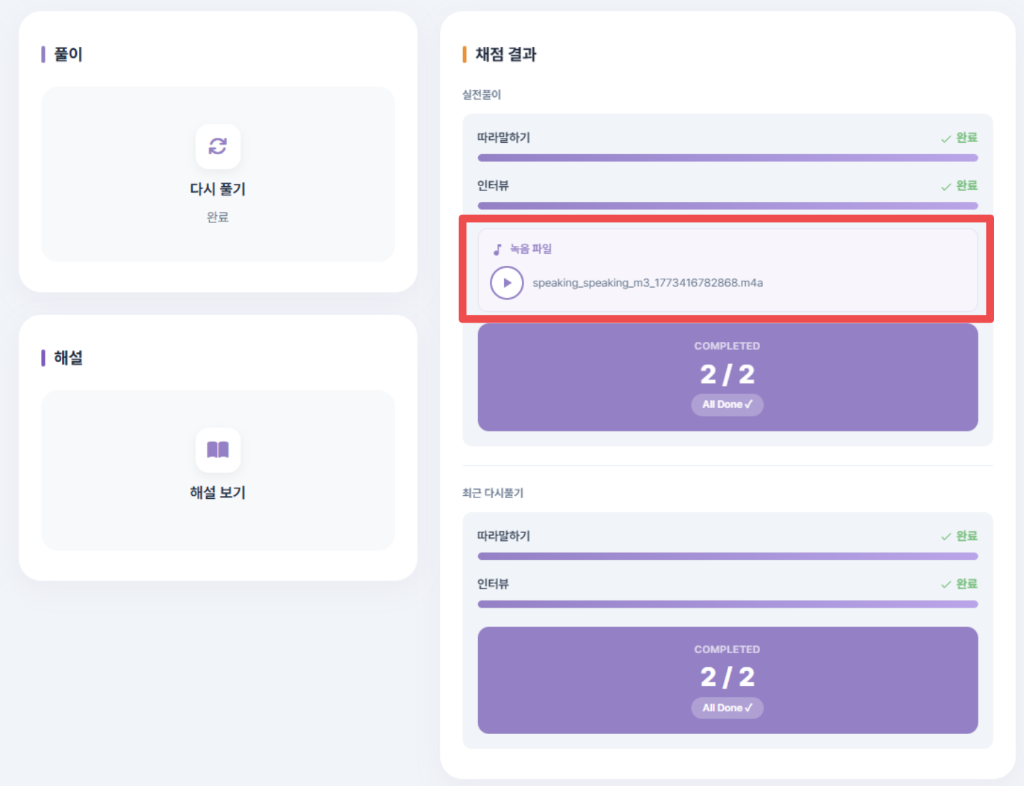The image size is (1024, 786).
Task: Click the 완료 checkmark on the 인터뷰 row
Action: [948, 186]
